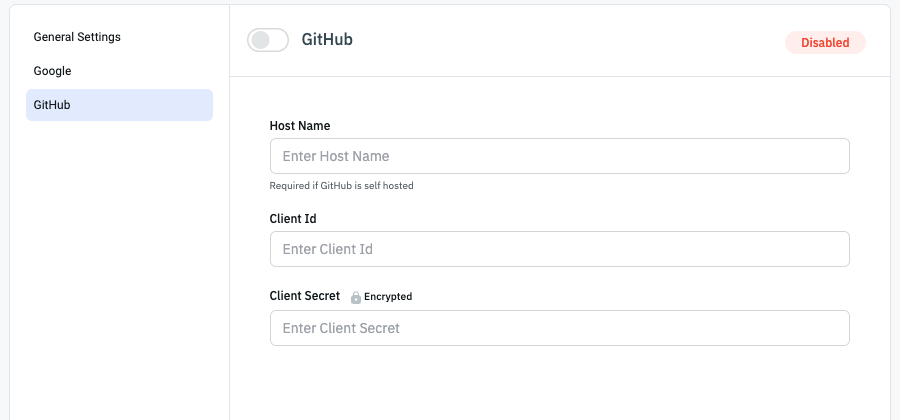This screenshot has height=420, width=900.
Task: Click the Host Name field label
Action: [300, 126]
